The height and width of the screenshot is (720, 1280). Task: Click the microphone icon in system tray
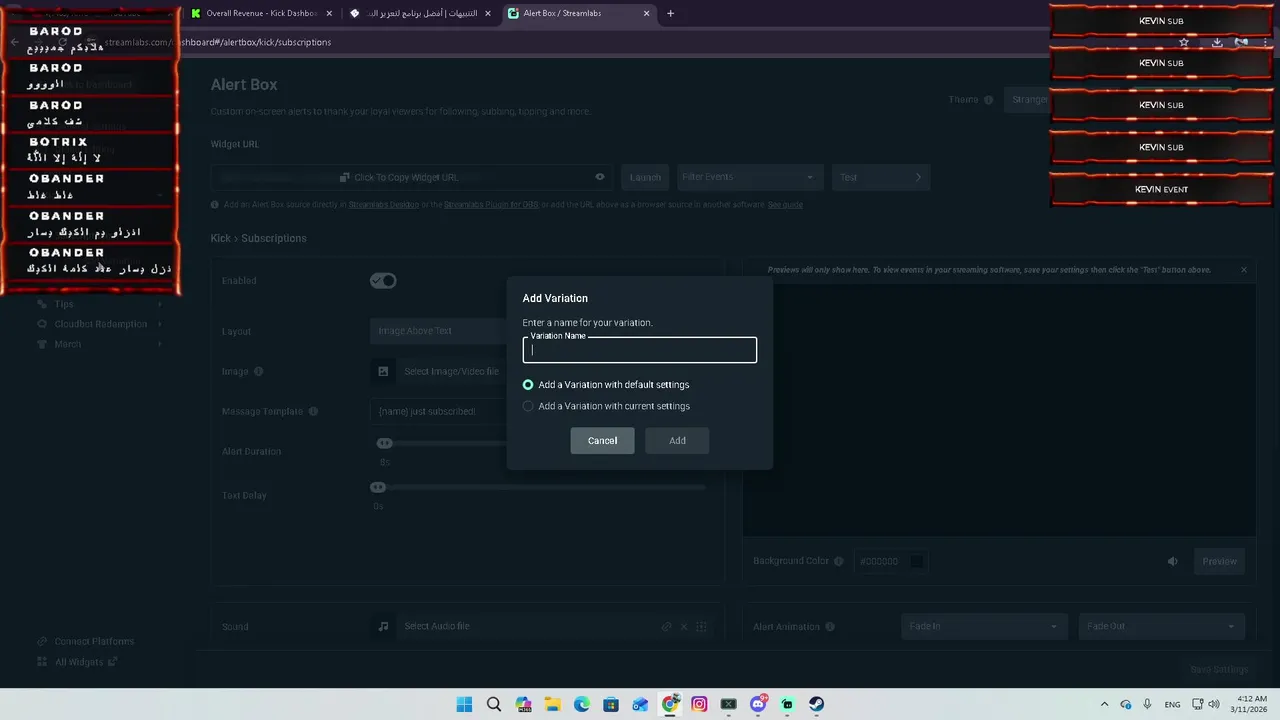tap(1147, 704)
